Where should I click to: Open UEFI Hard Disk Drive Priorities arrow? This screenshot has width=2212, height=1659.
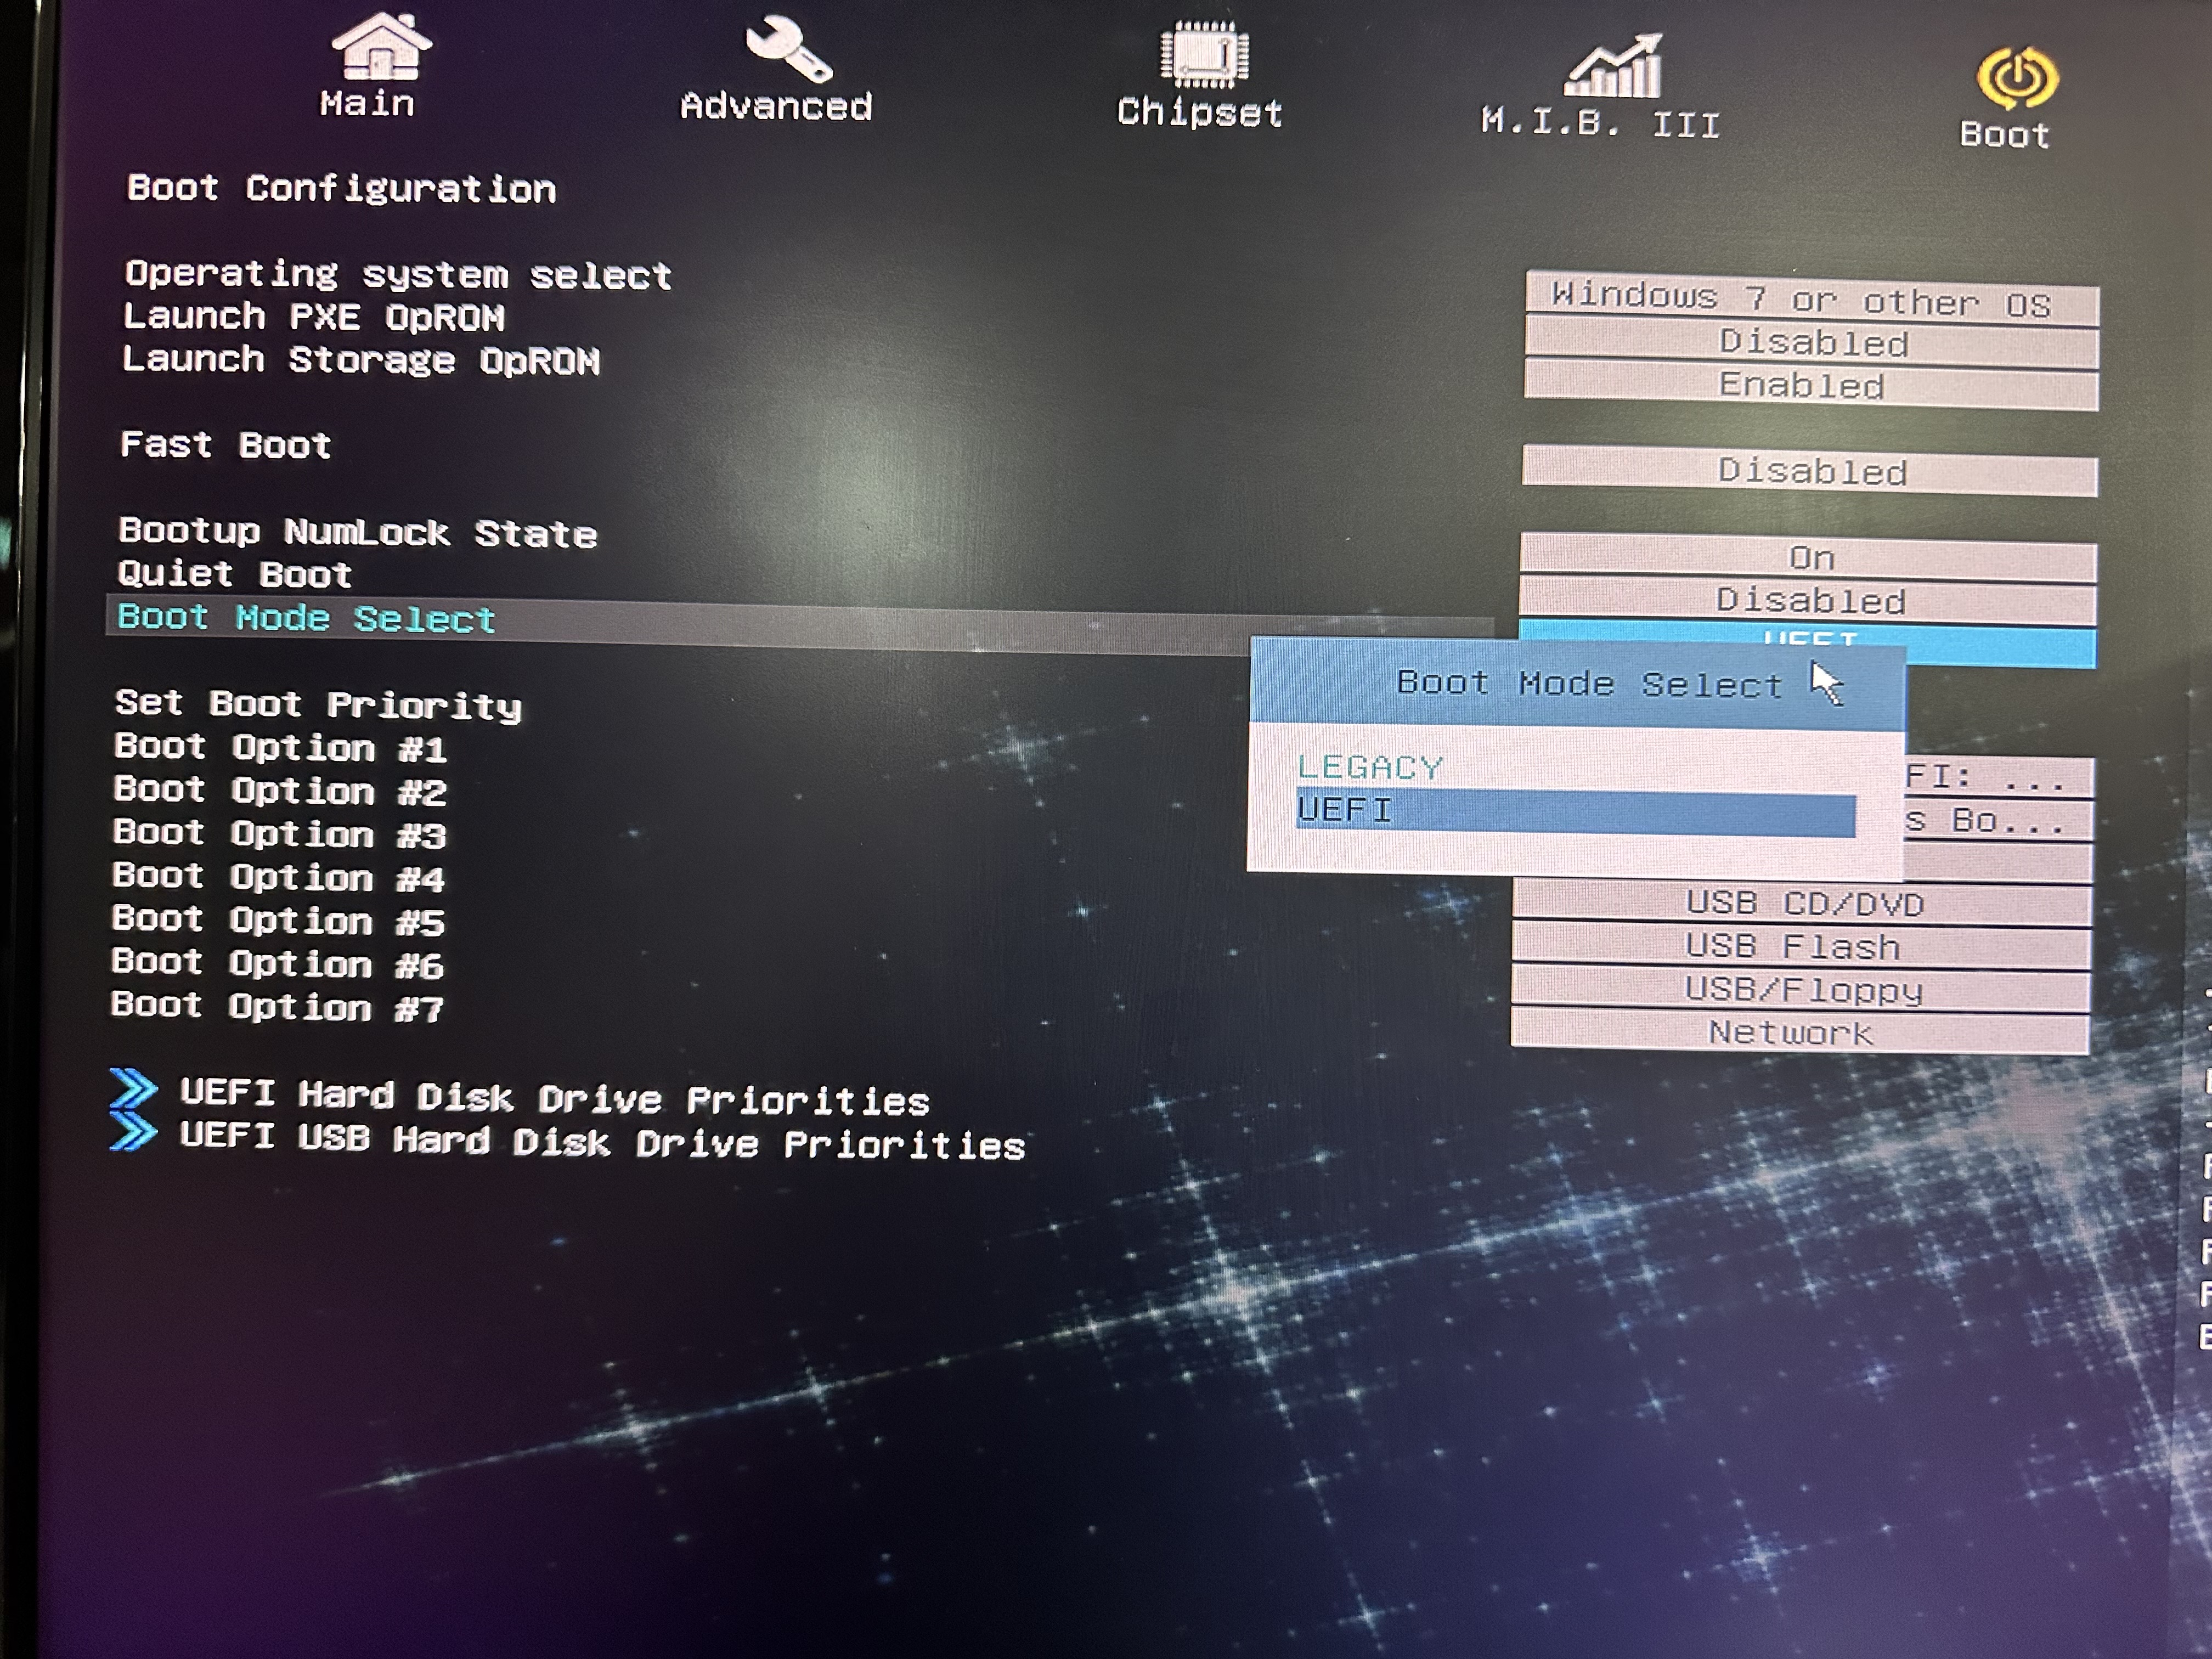pyautogui.click(x=134, y=1089)
